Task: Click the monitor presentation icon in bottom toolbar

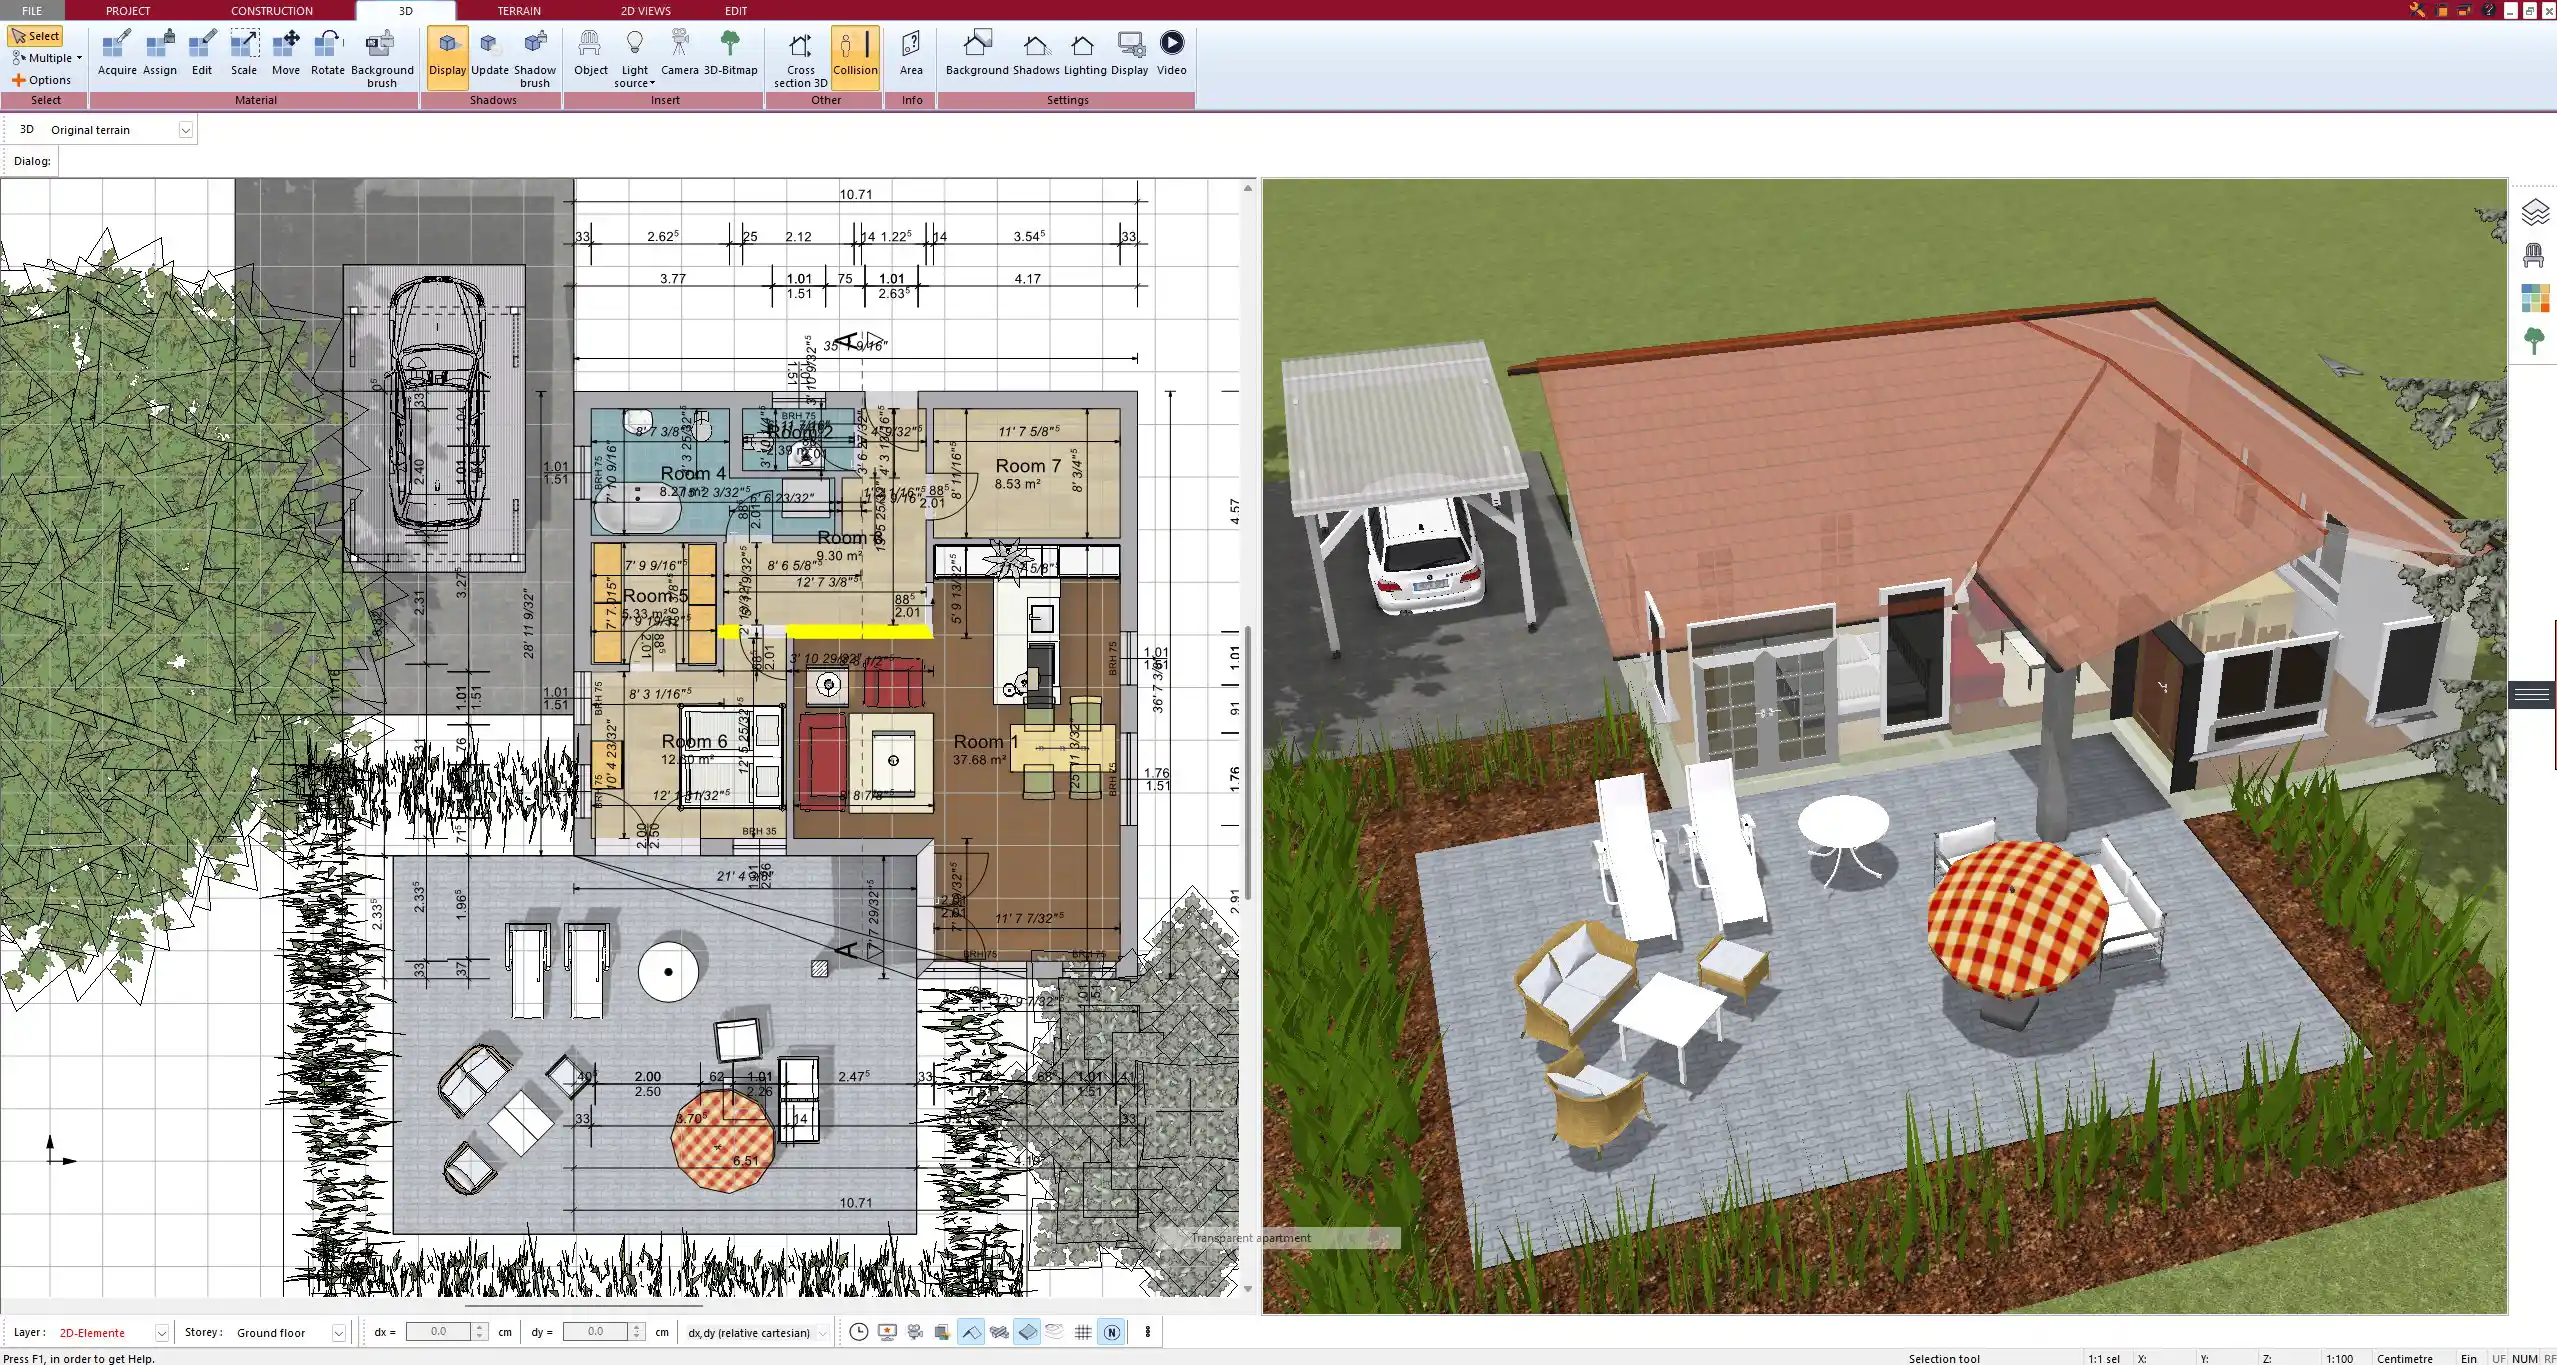Action: tap(887, 1332)
